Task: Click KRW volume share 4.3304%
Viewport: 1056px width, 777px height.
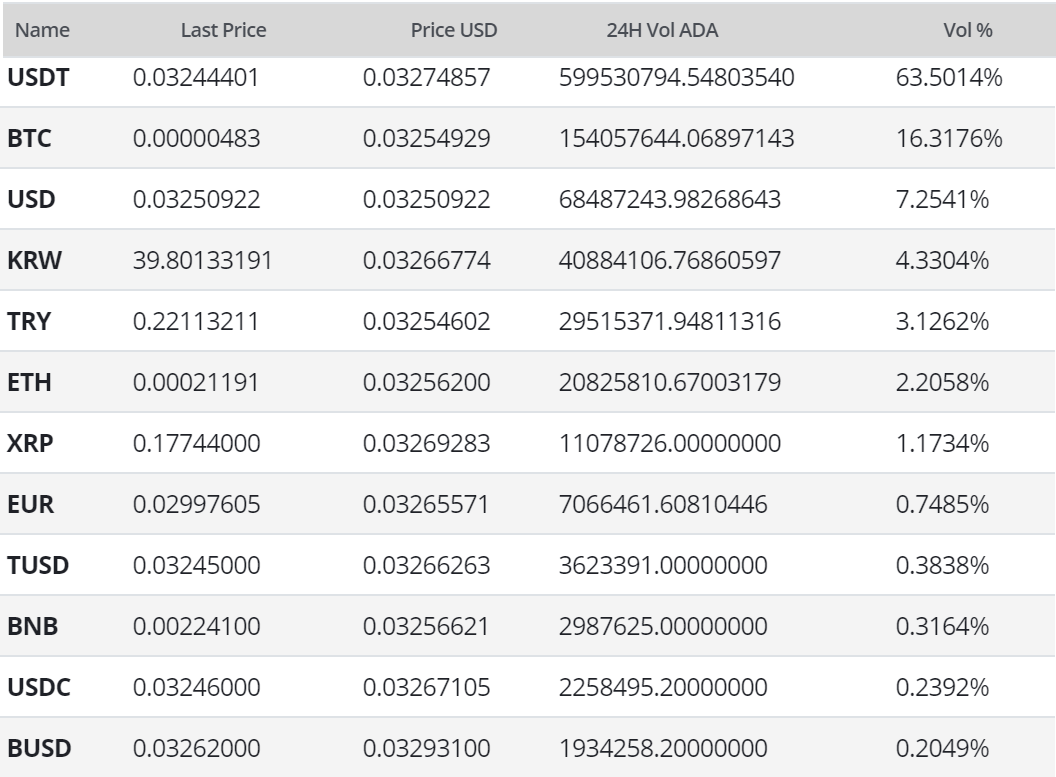Action: [x=942, y=260]
